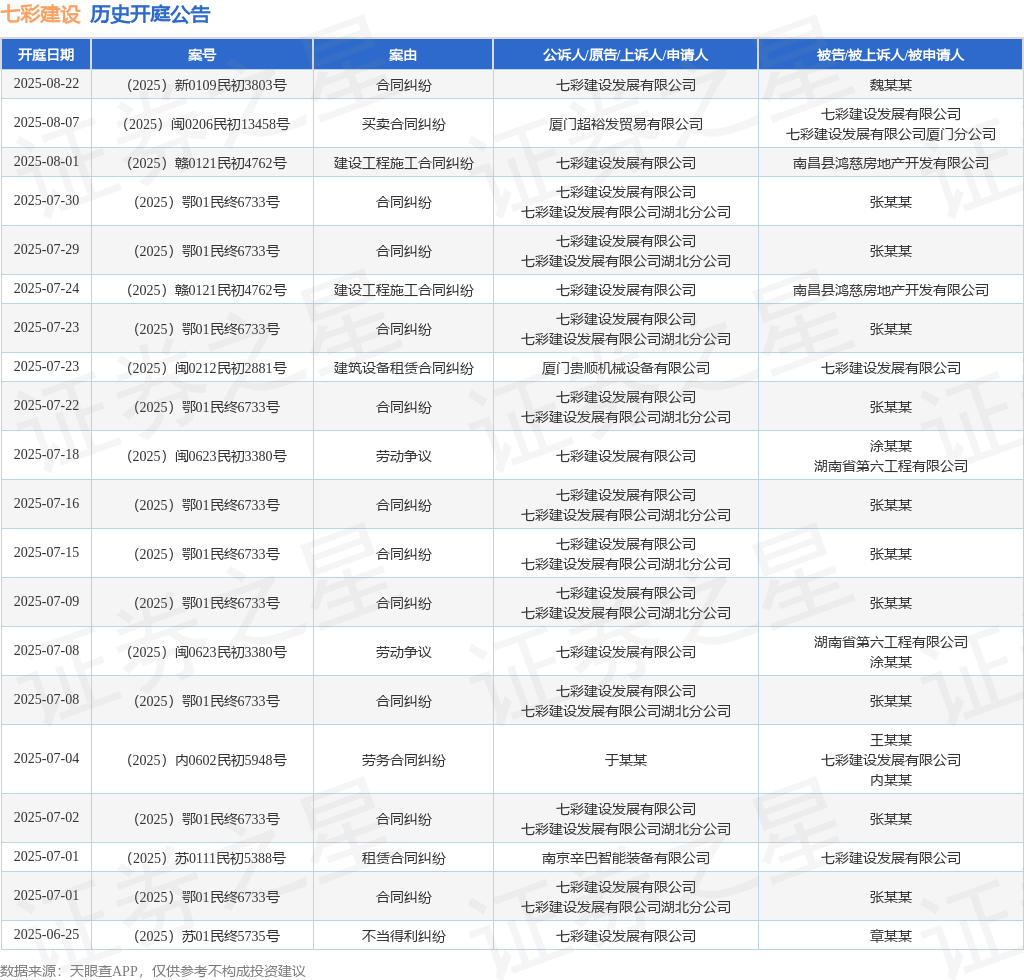Click date 2025-08-22
The width and height of the screenshot is (1024, 980).
coord(46,84)
